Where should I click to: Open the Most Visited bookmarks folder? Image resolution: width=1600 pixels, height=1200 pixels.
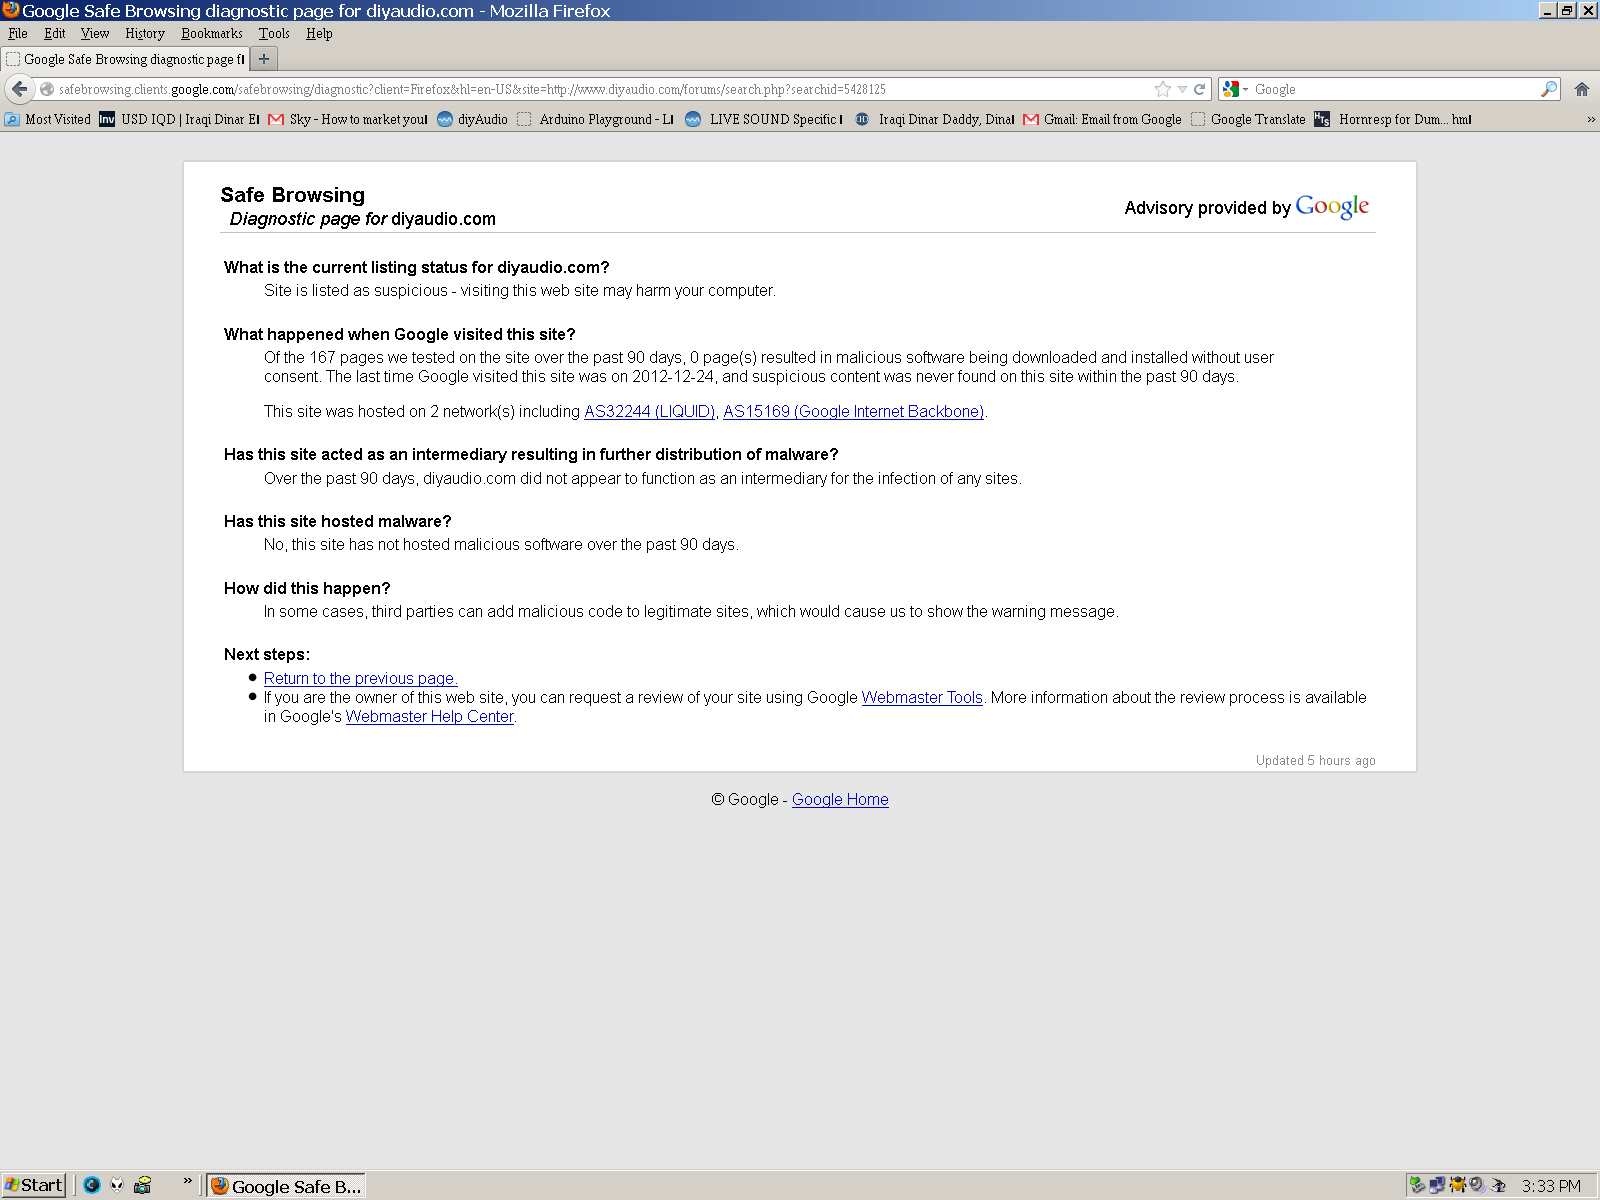48,119
